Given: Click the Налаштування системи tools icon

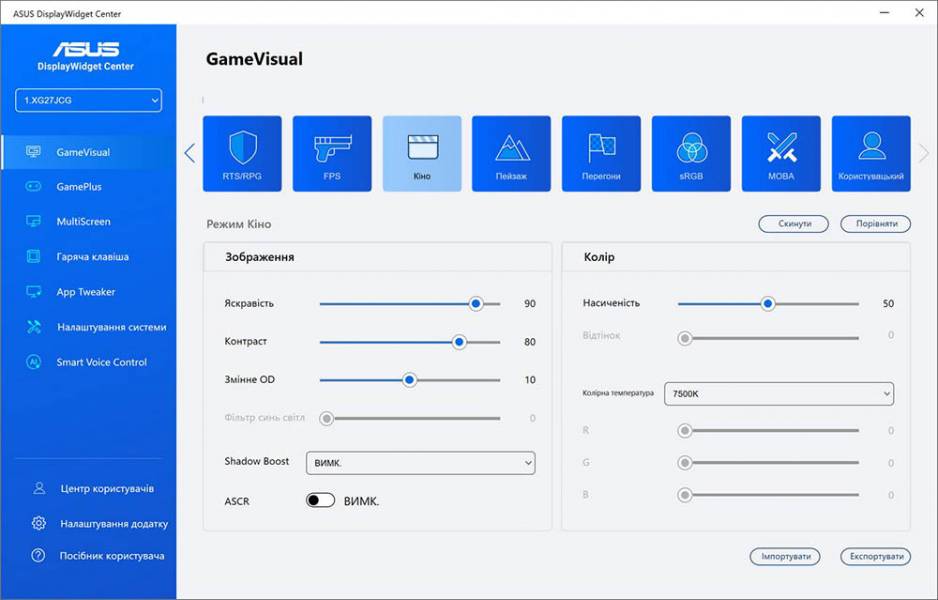Looking at the screenshot, I should pyautogui.click(x=34, y=327).
